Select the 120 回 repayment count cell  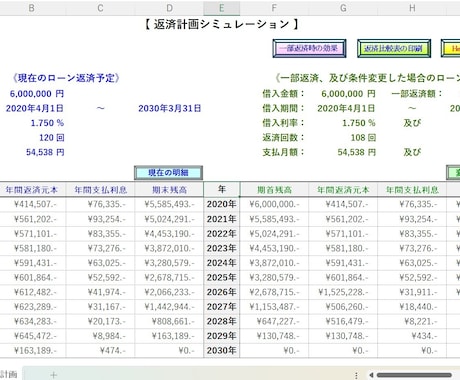52,138
